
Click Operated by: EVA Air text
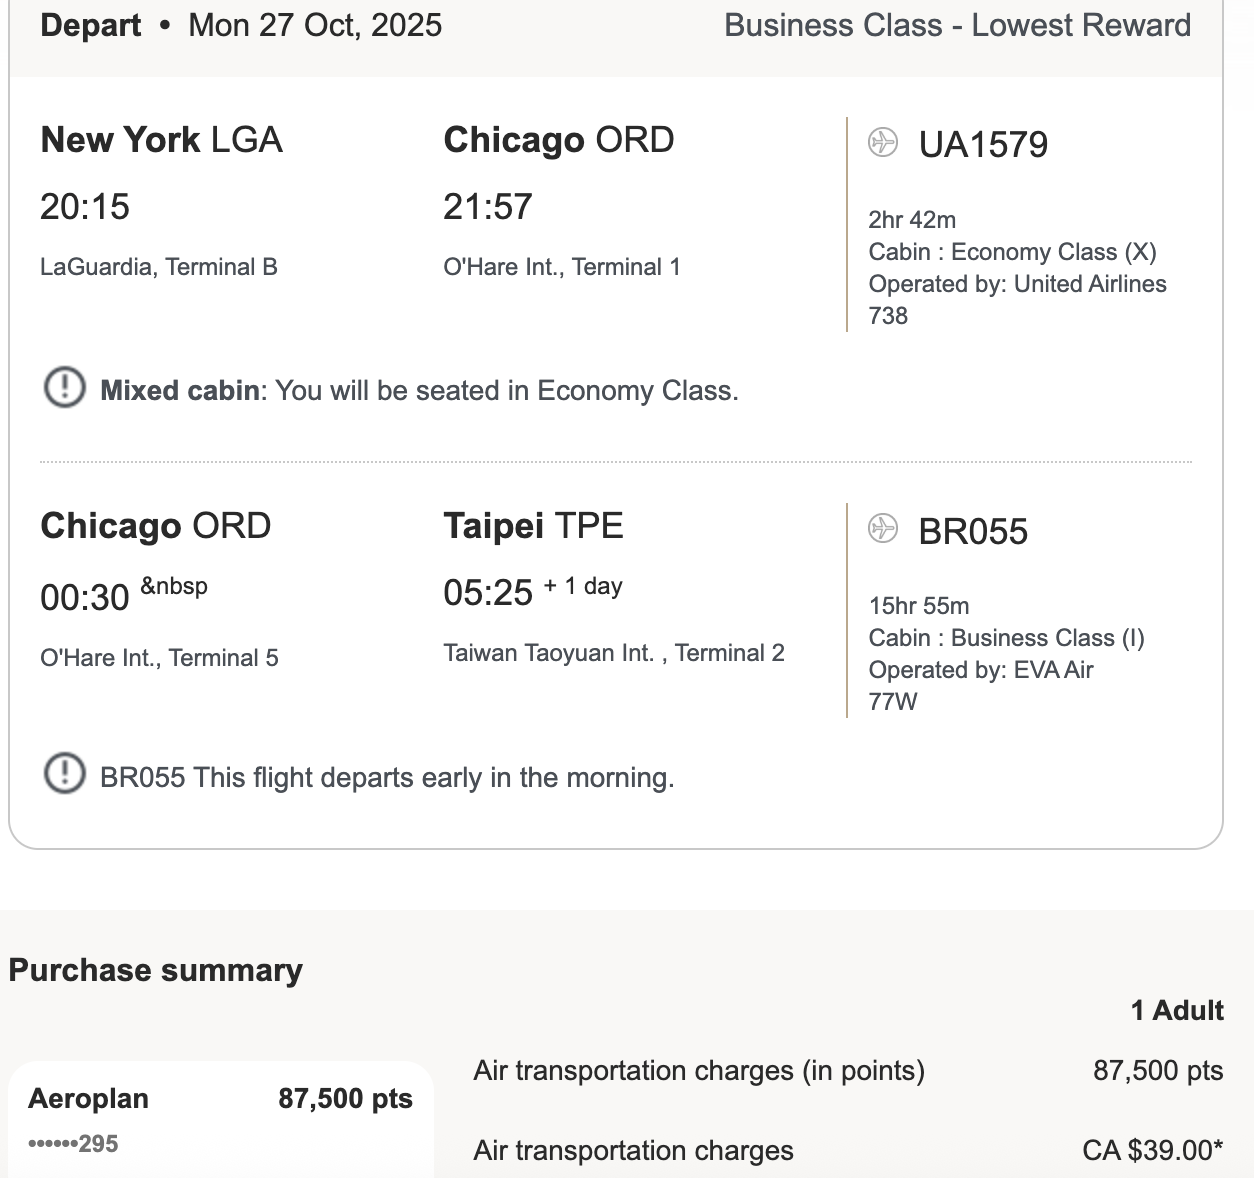point(980,670)
